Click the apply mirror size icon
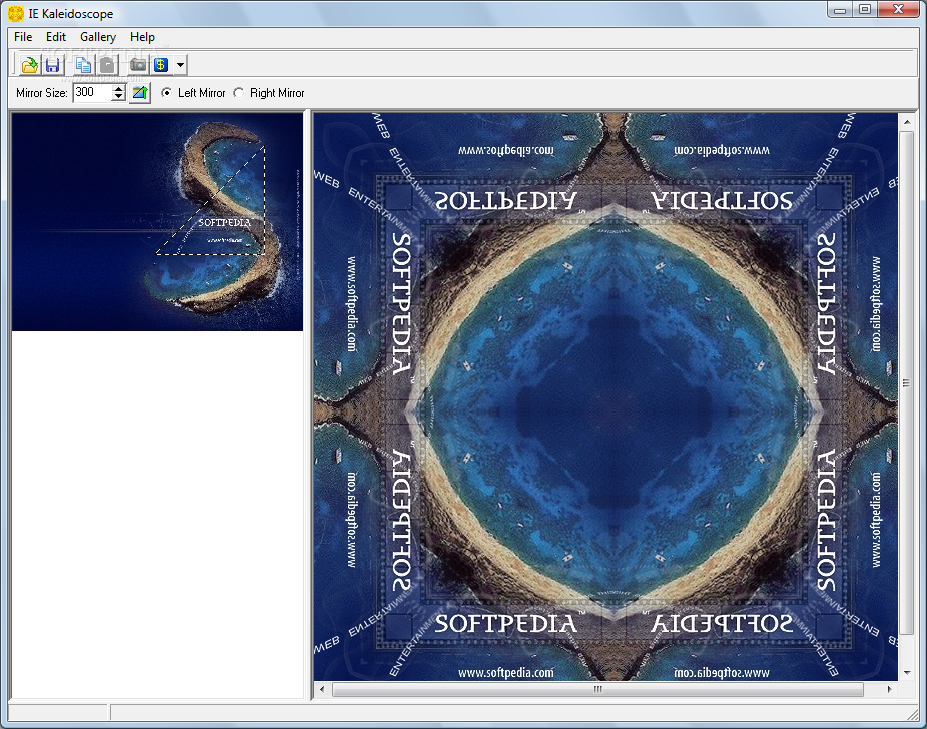Image resolution: width=927 pixels, height=729 pixels. [x=140, y=92]
